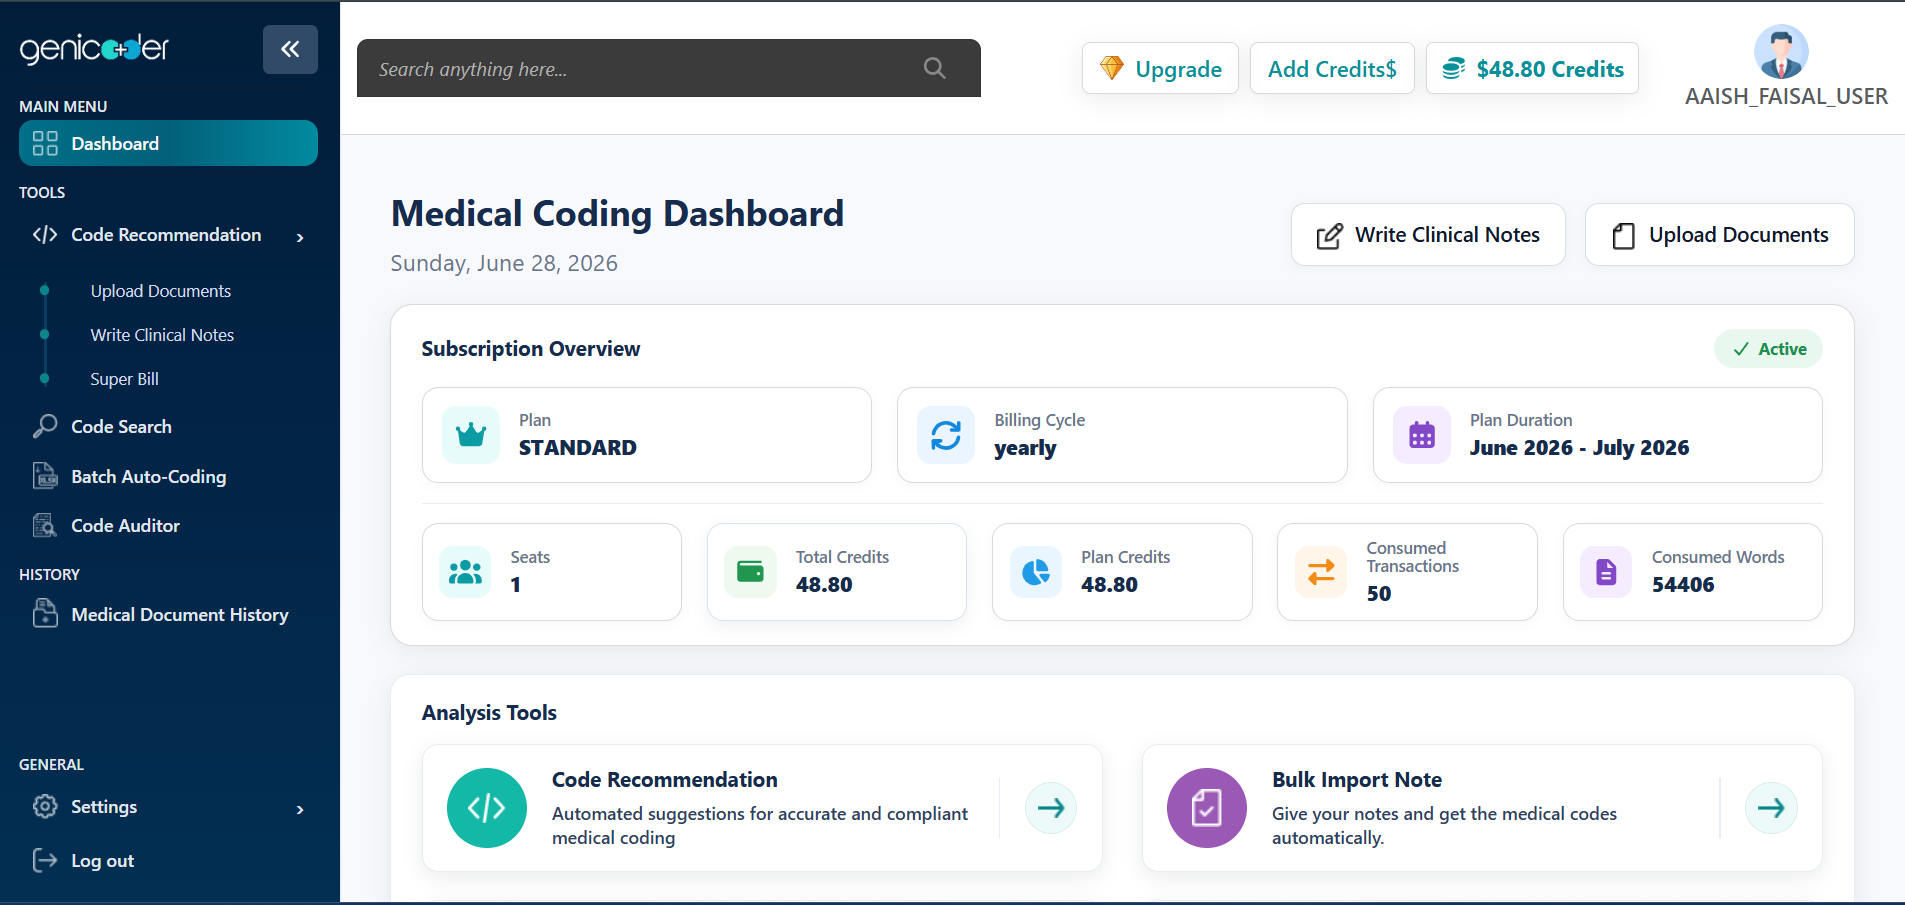Click the Consumed Words value 54406

[1682, 585]
